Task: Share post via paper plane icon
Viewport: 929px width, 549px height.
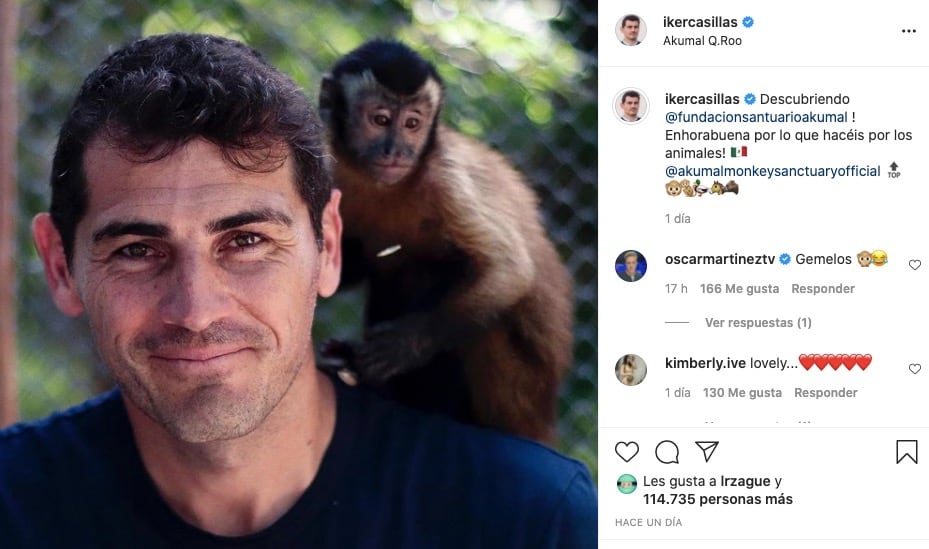Action: click(x=707, y=451)
